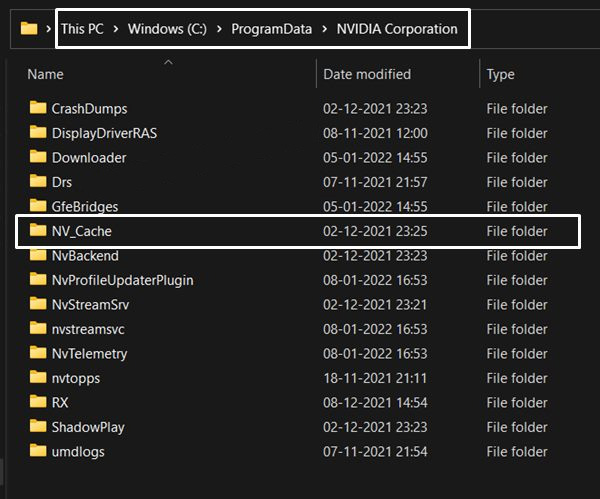Viewport: 600px width, 499px height.
Task: Select the umdlogs folder icon
Action: (38, 450)
